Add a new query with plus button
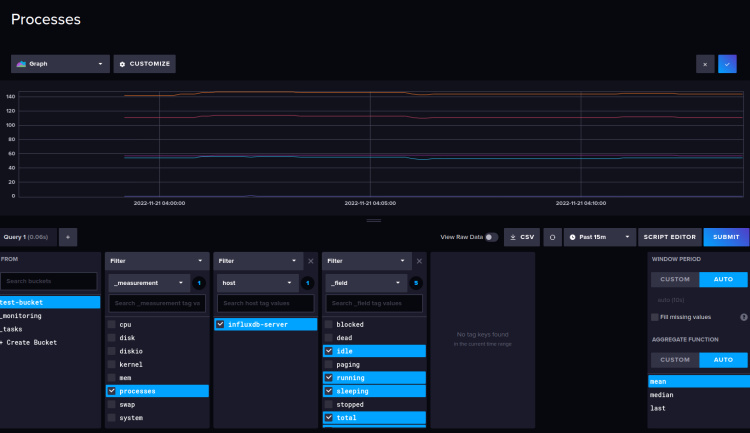 pos(68,237)
